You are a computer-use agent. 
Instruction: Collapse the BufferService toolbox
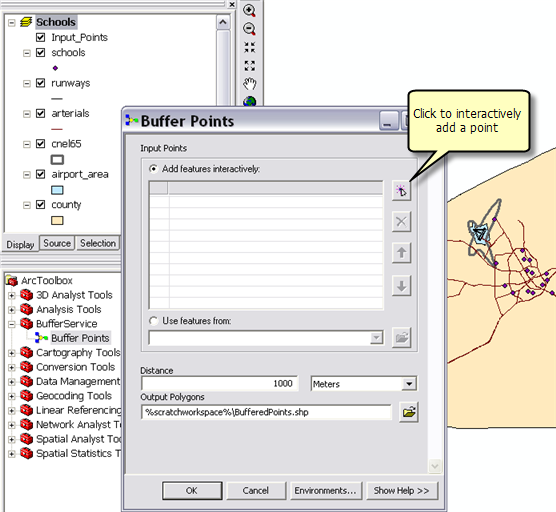(x=12, y=324)
